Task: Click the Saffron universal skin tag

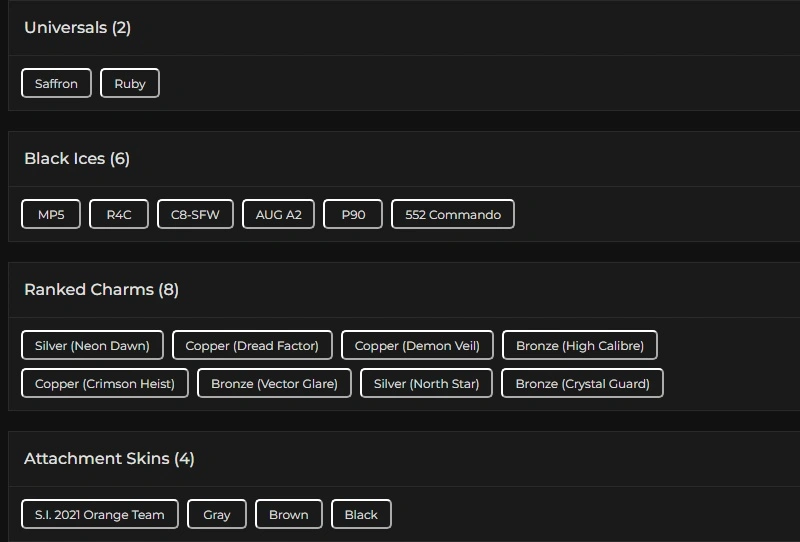Action: pyautogui.click(x=56, y=83)
